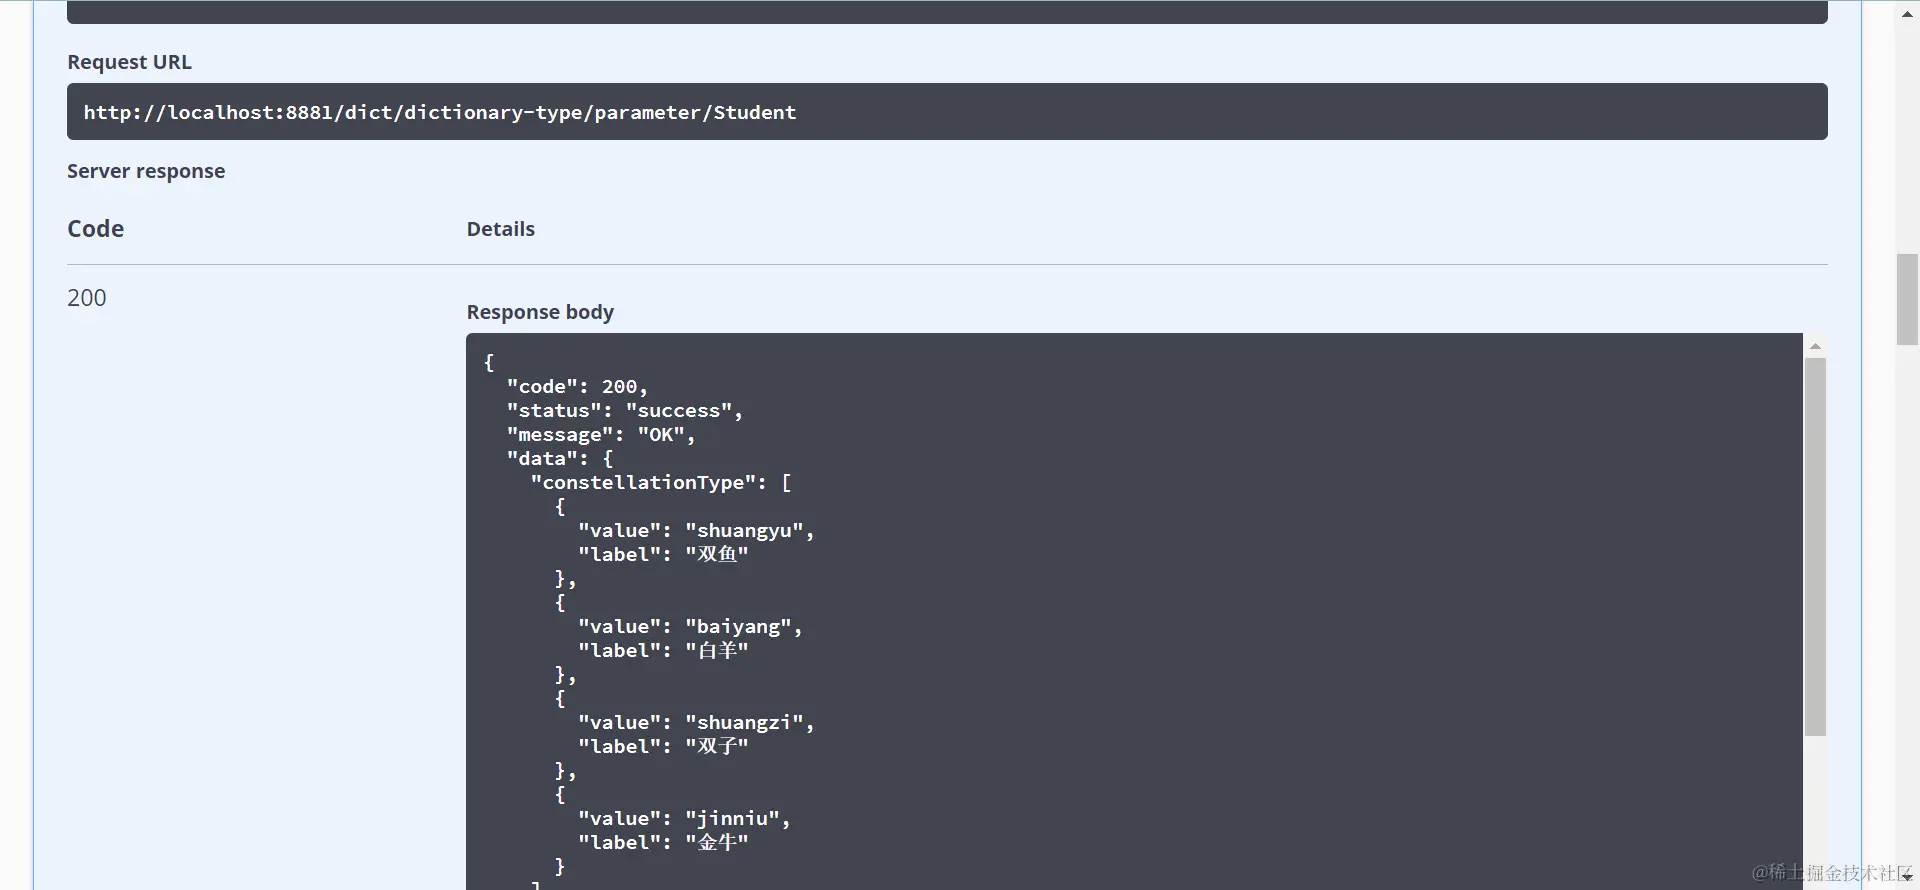Click the Request URL text box
The width and height of the screenshot is (1920, 890).
point(946,112)
